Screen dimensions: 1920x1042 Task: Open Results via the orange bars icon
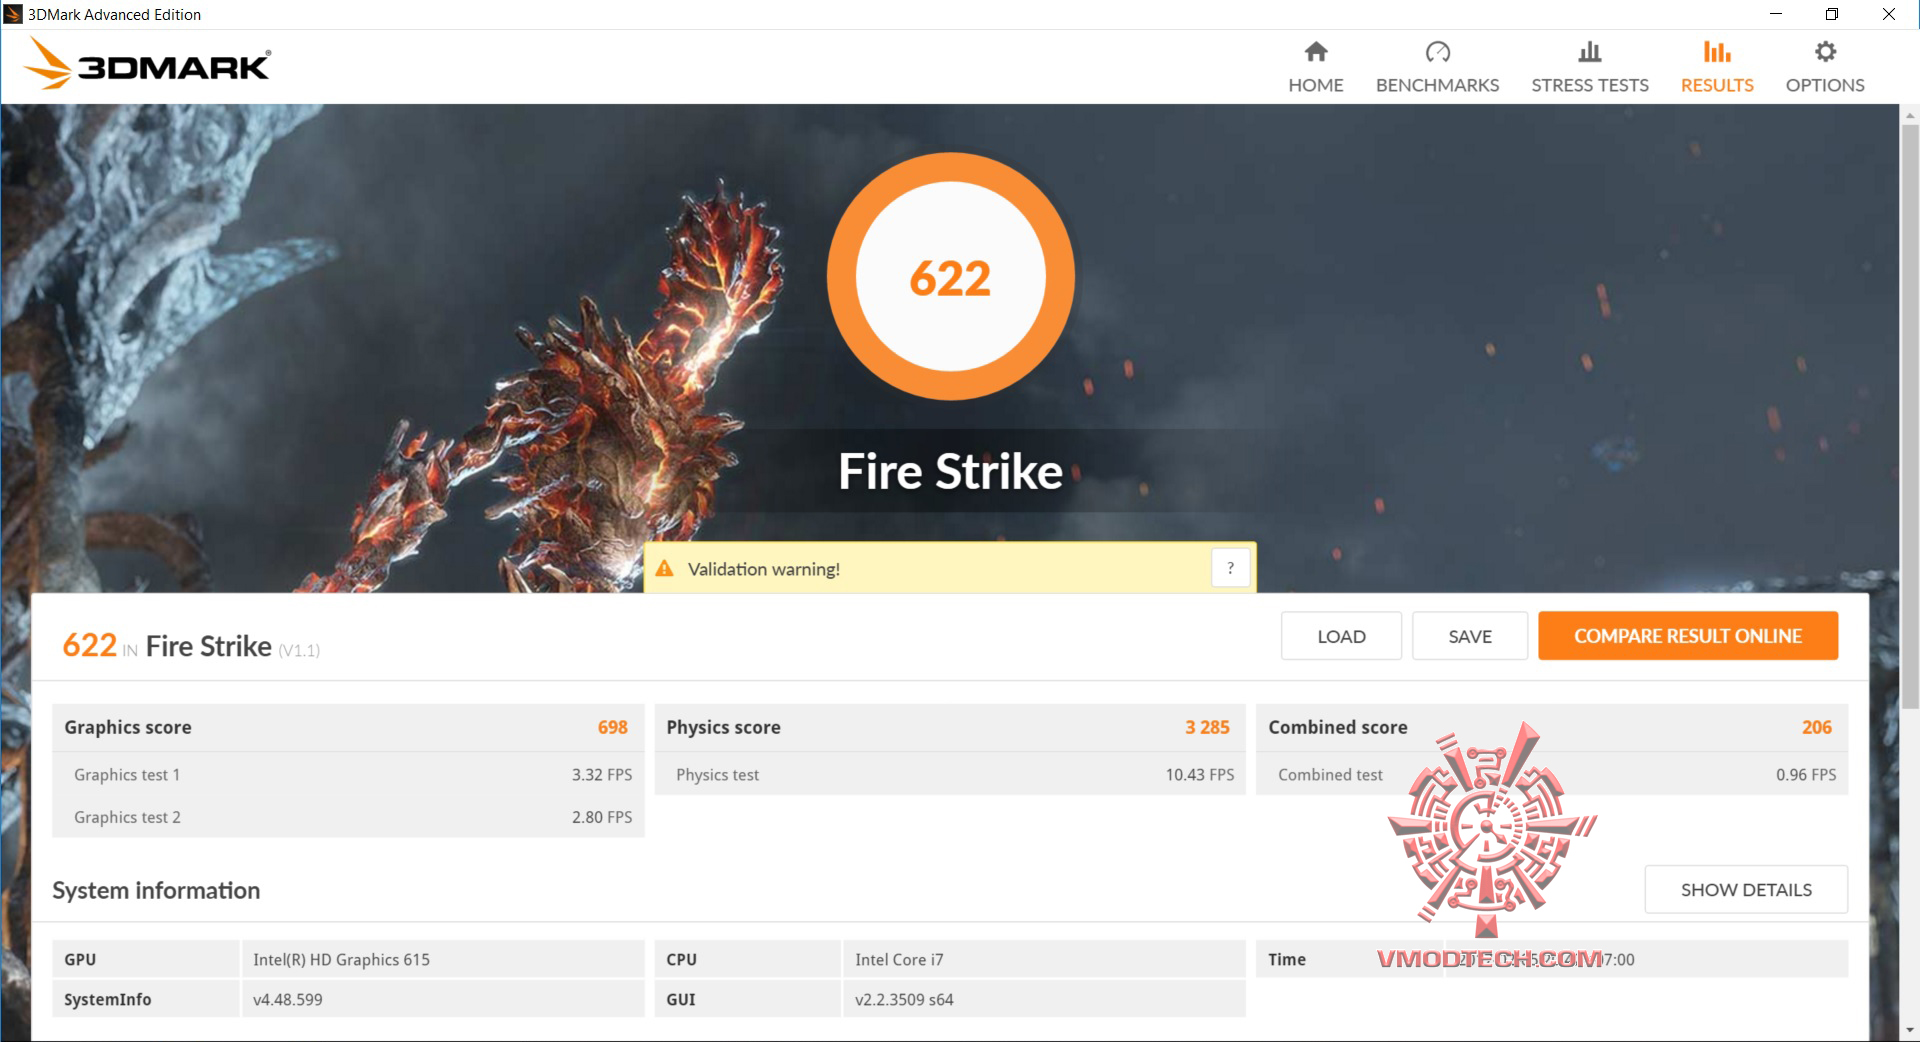pyautogui.click(x=1717, y=52)
